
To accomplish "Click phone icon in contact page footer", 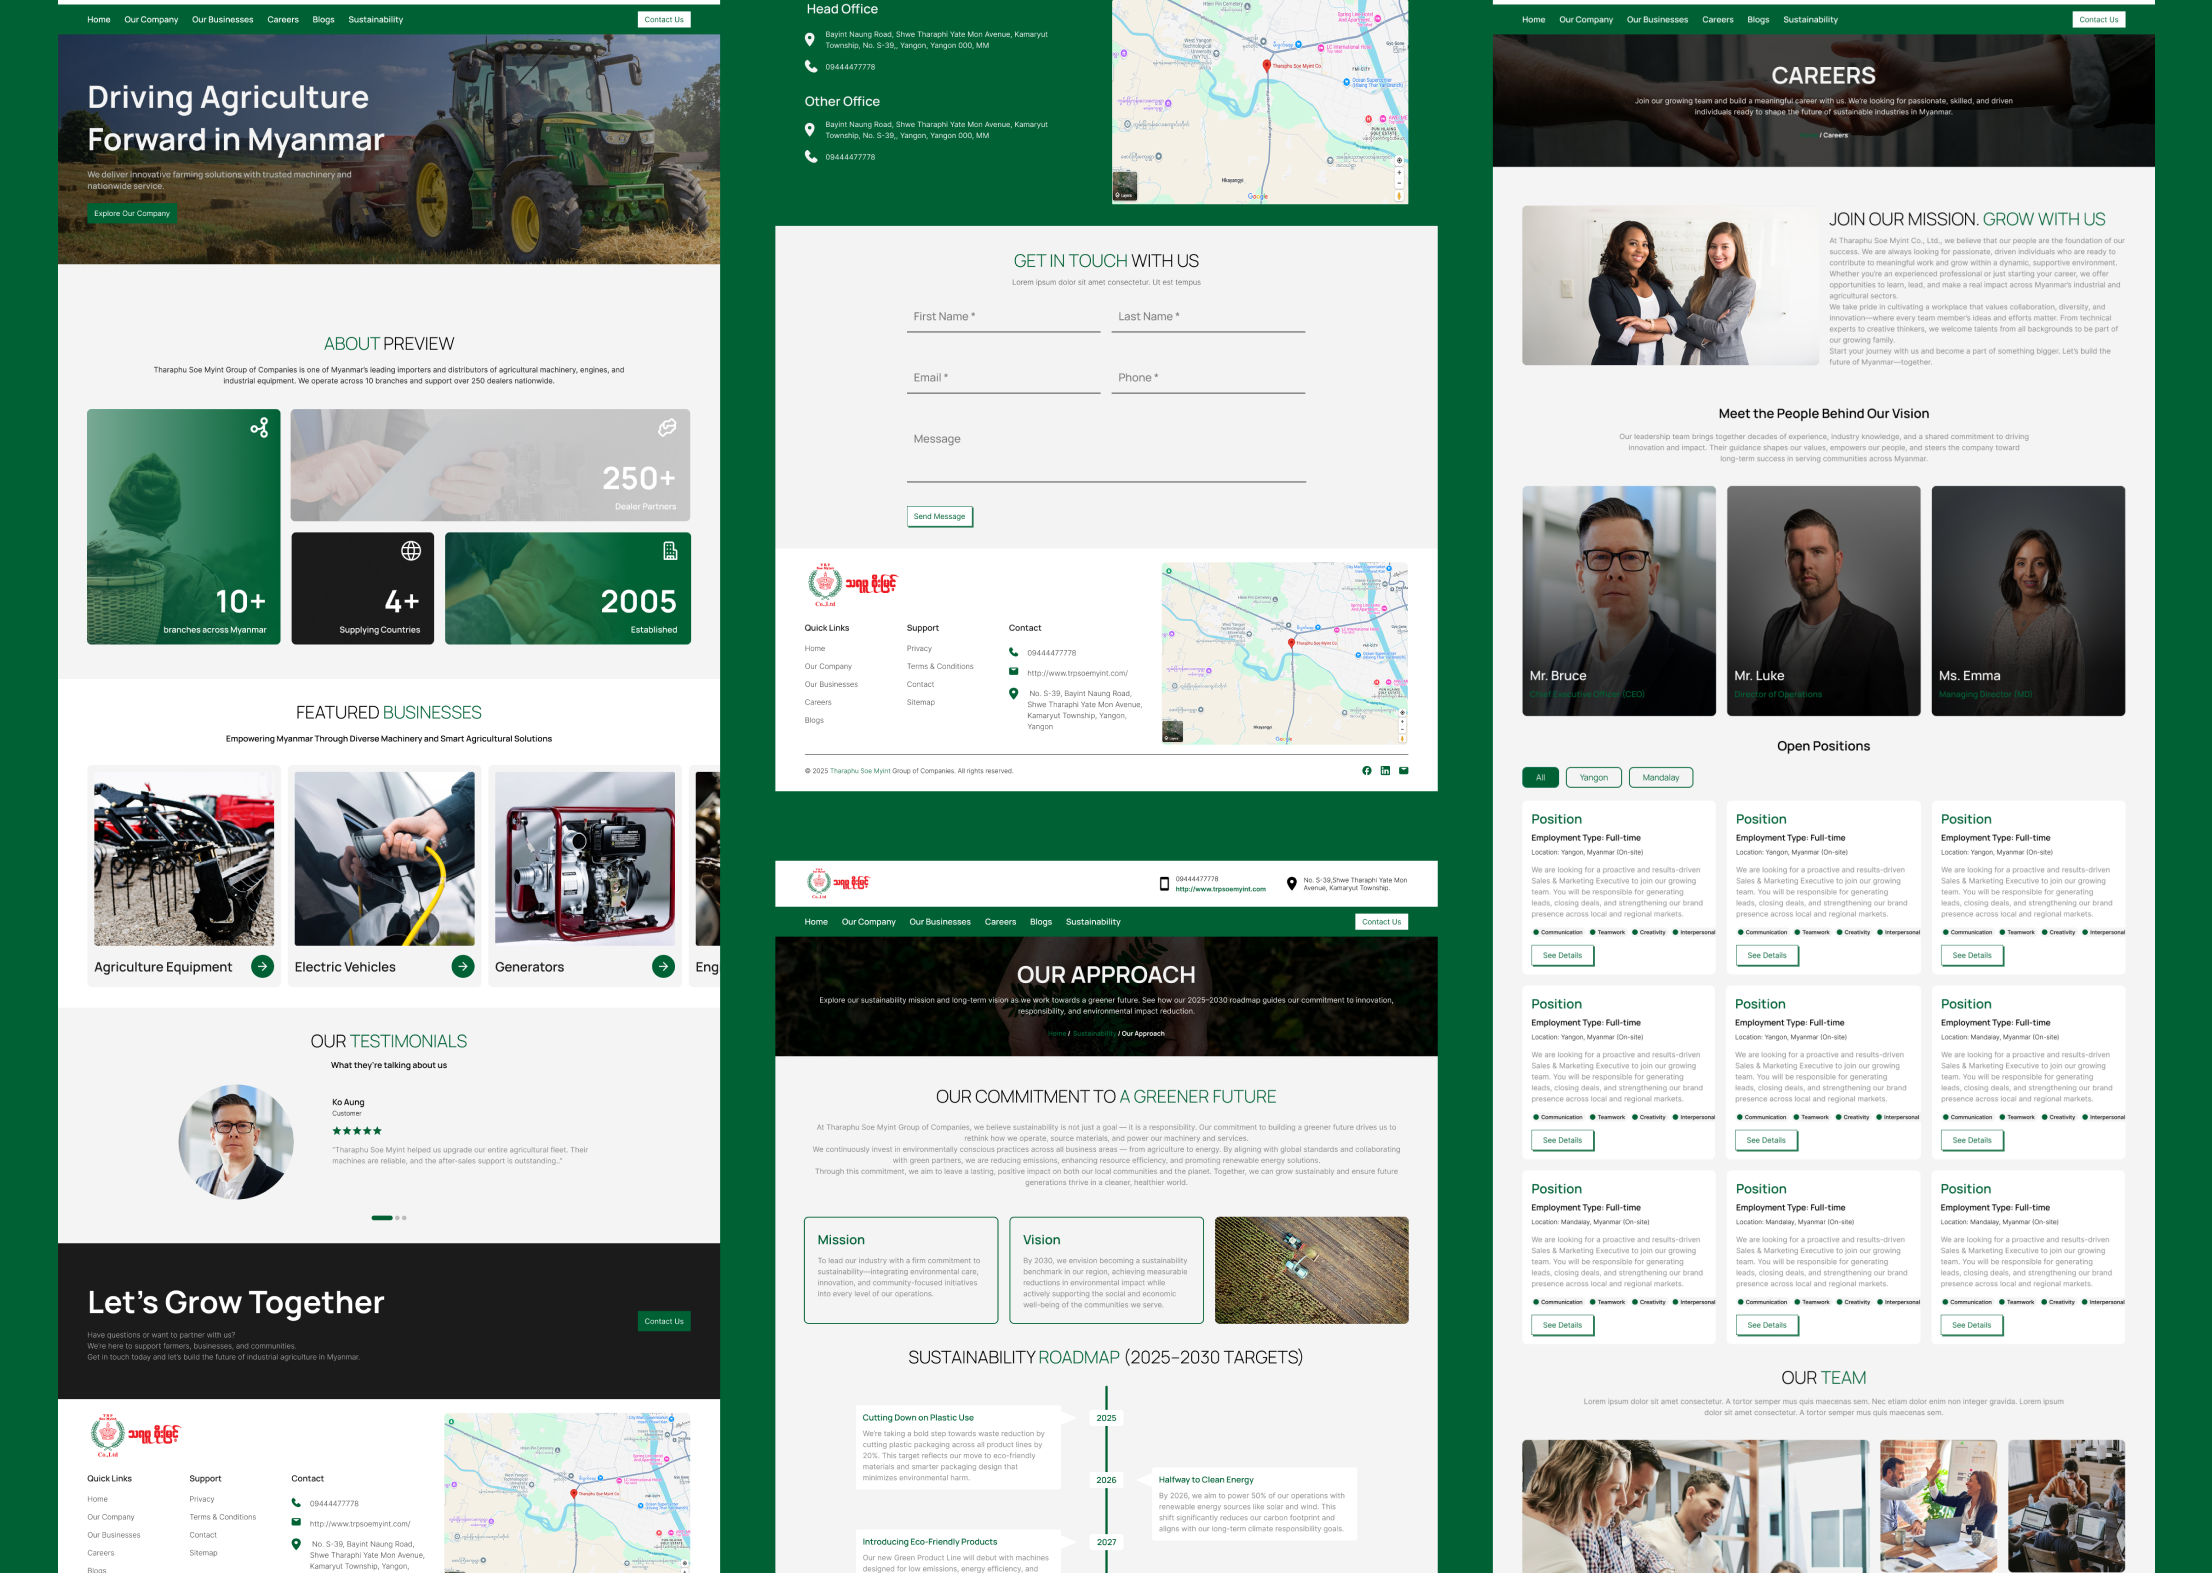I will (1013, 652).
